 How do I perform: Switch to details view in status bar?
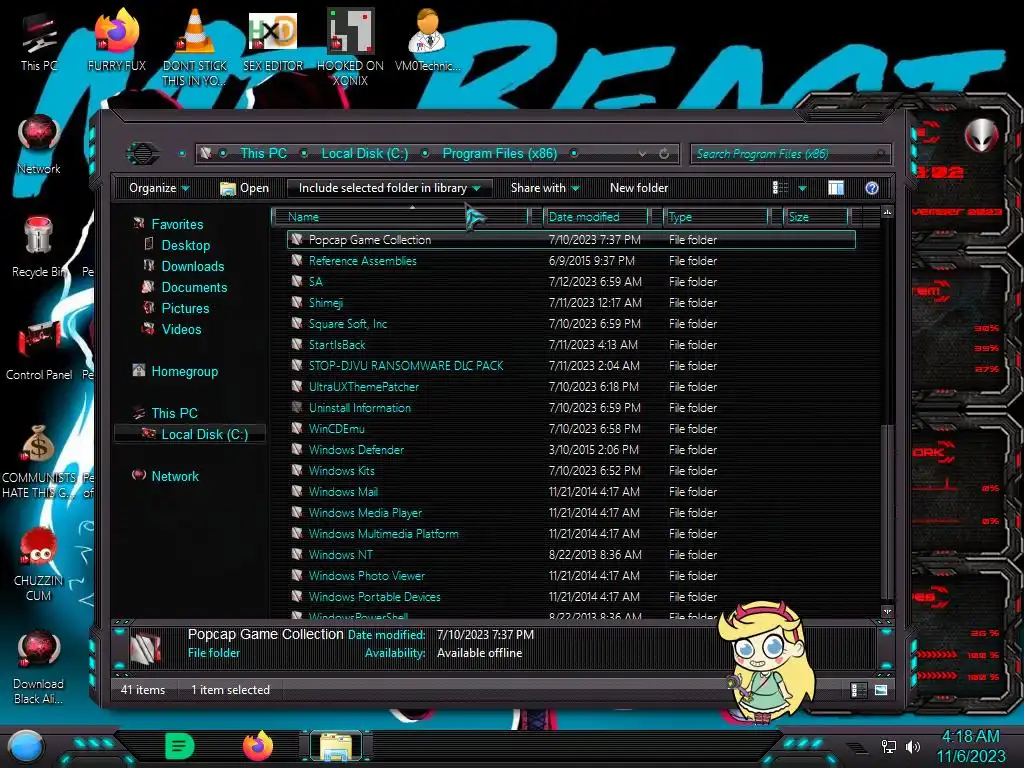pos(859,690)
